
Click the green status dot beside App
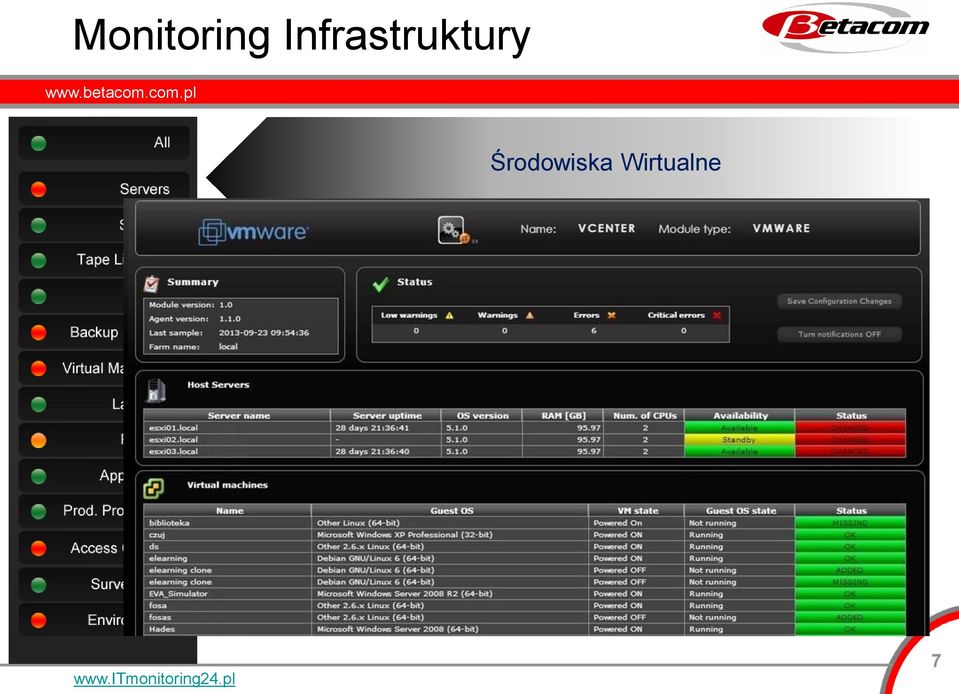pos(39,476)
